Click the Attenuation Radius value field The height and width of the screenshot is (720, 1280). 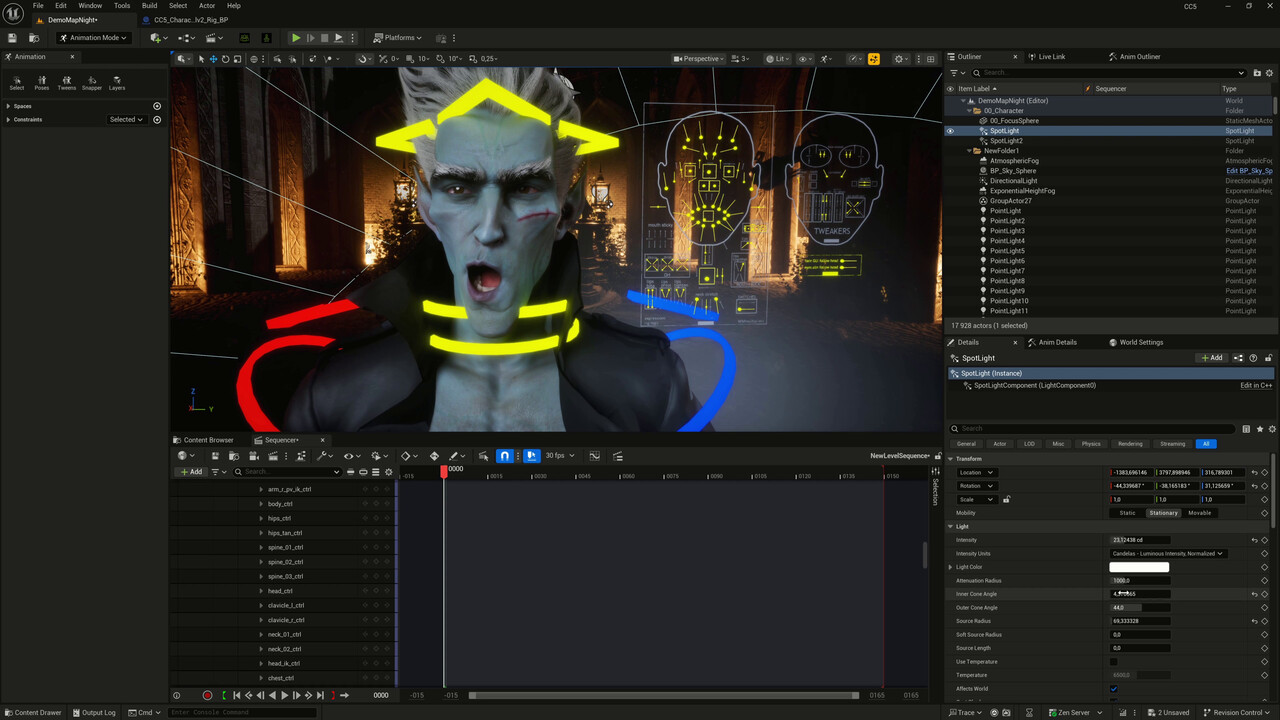(1139, 580)
